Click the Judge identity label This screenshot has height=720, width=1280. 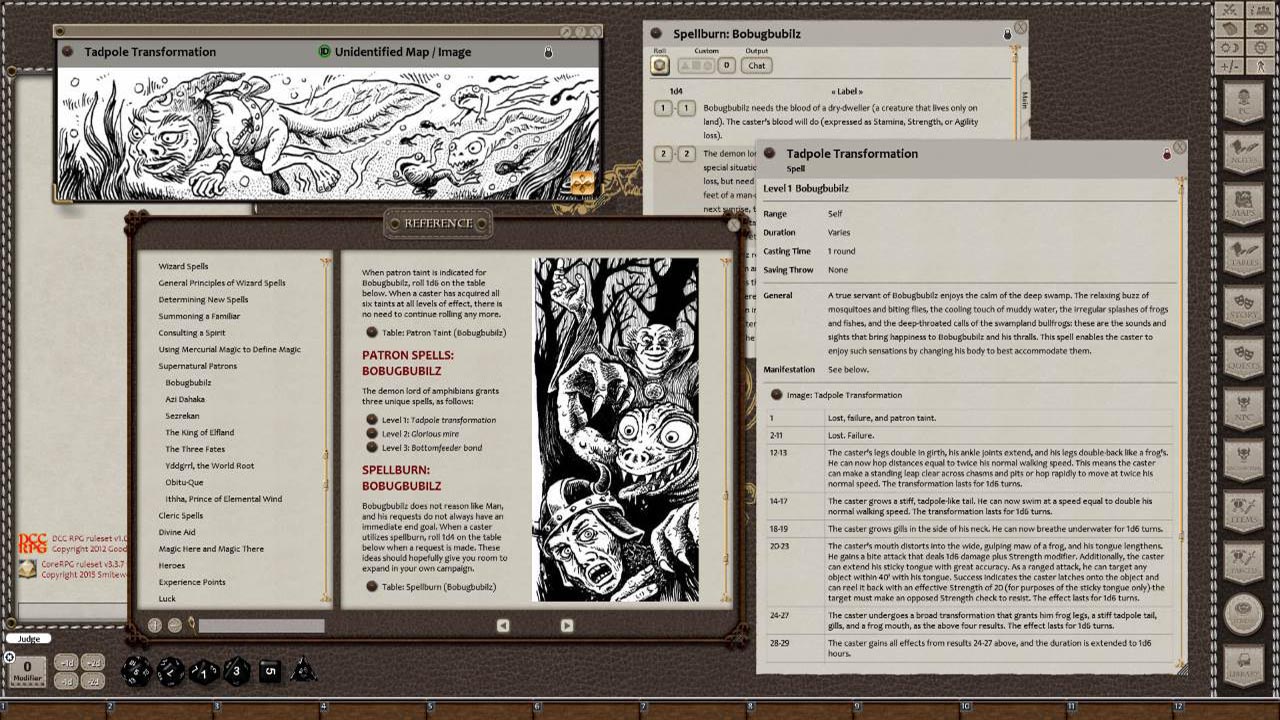pyautogui.click(x=28, y=638)
